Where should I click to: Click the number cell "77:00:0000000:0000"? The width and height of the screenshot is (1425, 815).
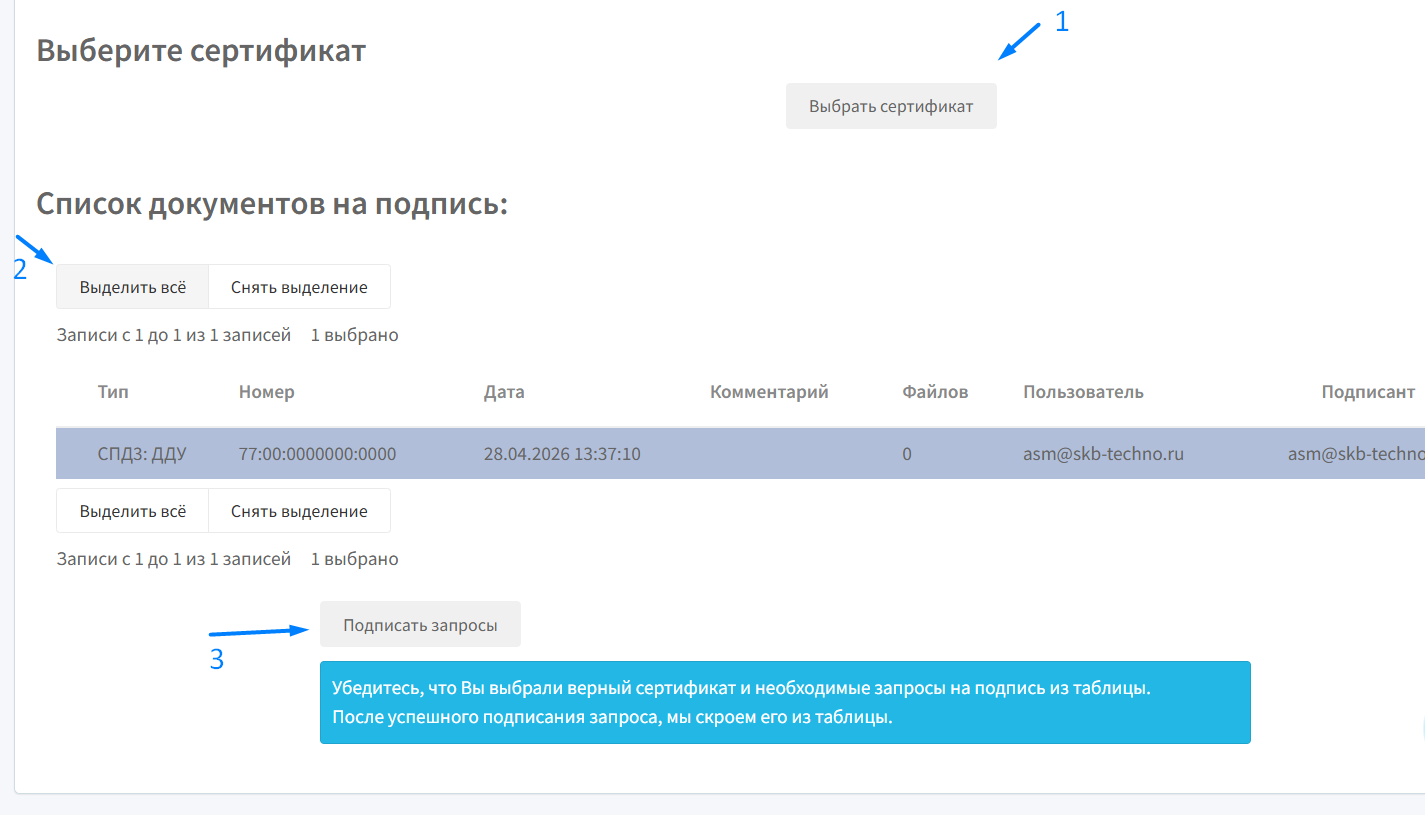click(317, 454)
